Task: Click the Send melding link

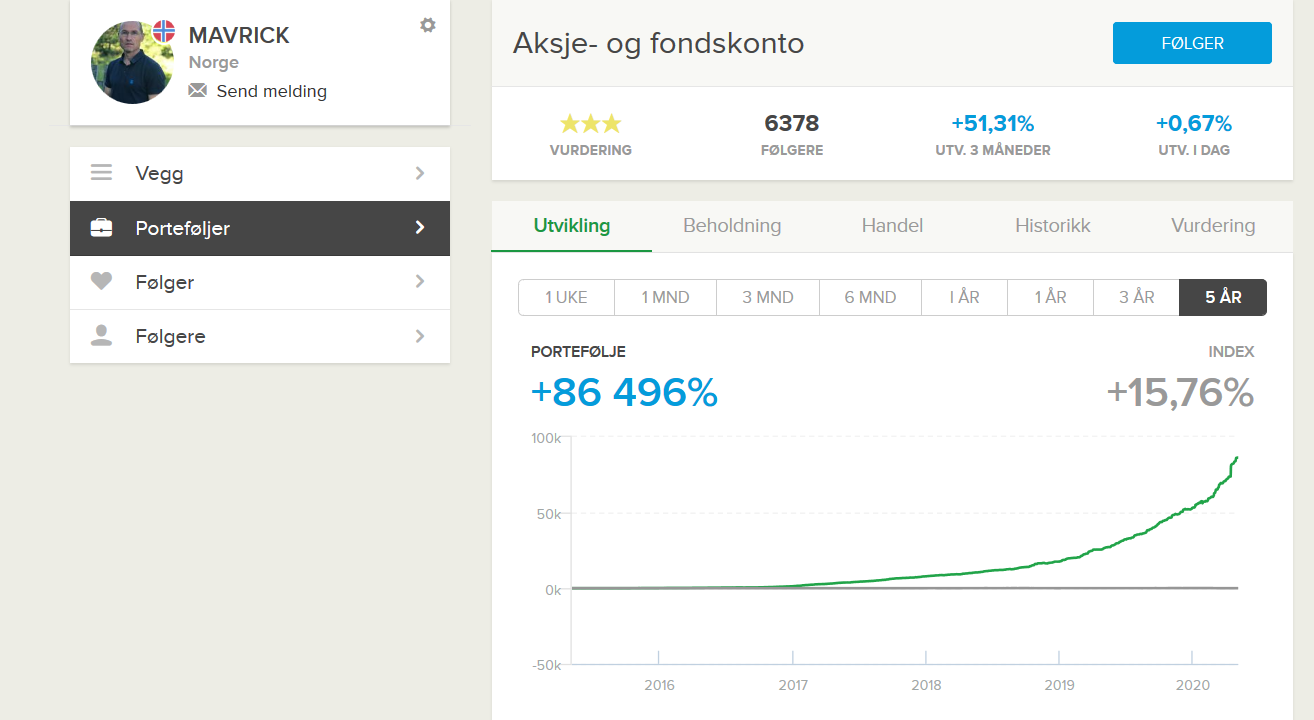Action: [x=271, y=91]
